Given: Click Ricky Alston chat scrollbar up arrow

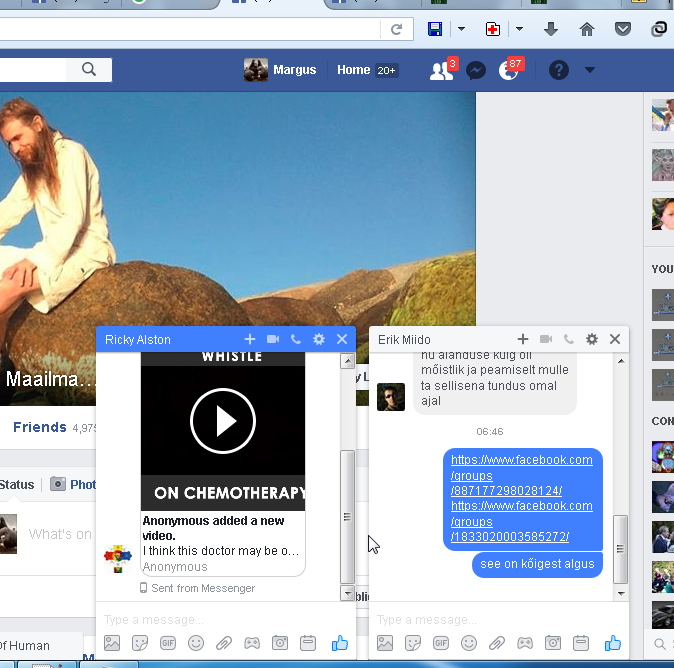Looking at the screenshot, I should point(347,360).
